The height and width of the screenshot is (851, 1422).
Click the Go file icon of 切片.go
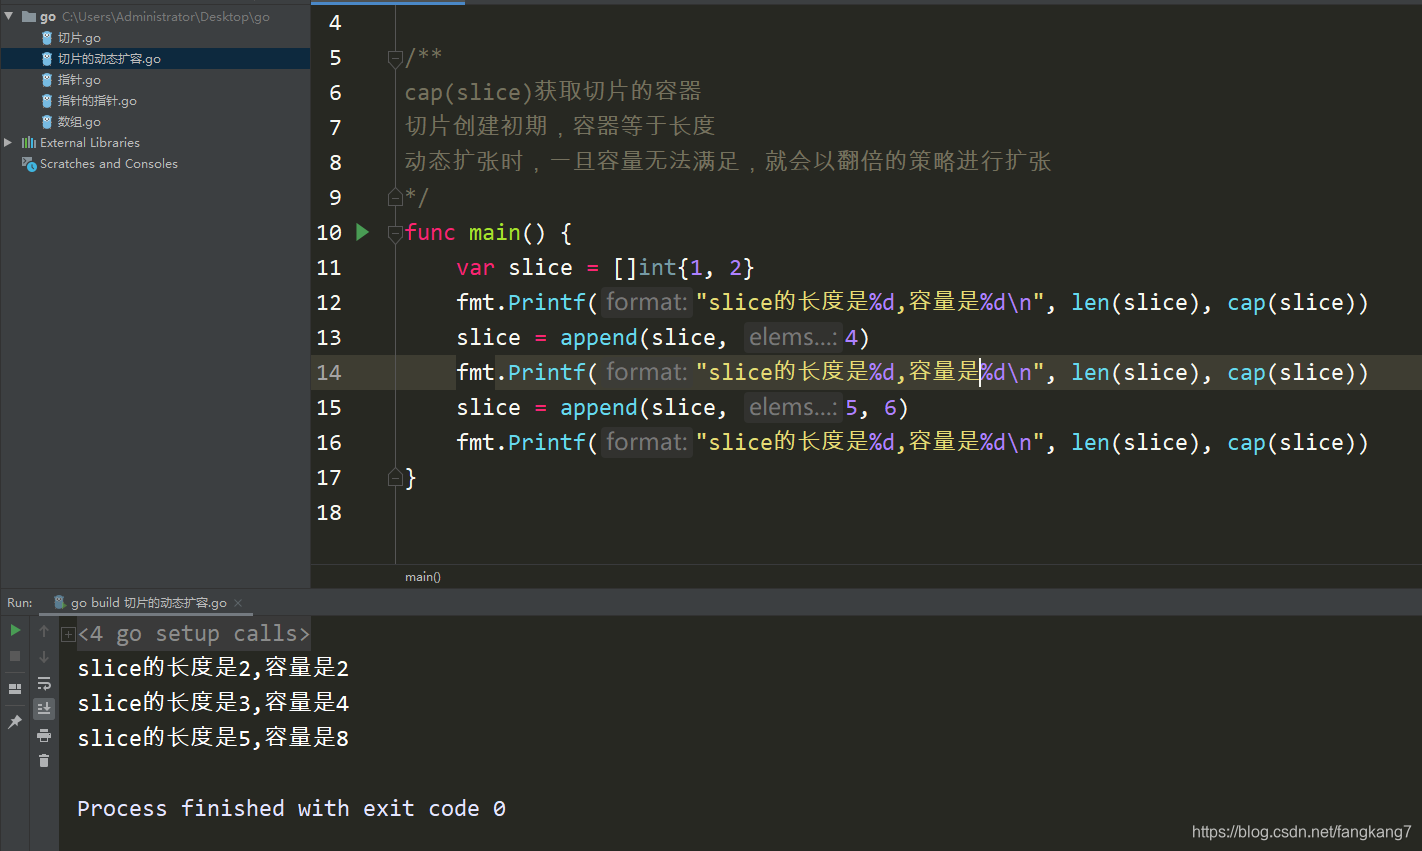click(47, 38)
